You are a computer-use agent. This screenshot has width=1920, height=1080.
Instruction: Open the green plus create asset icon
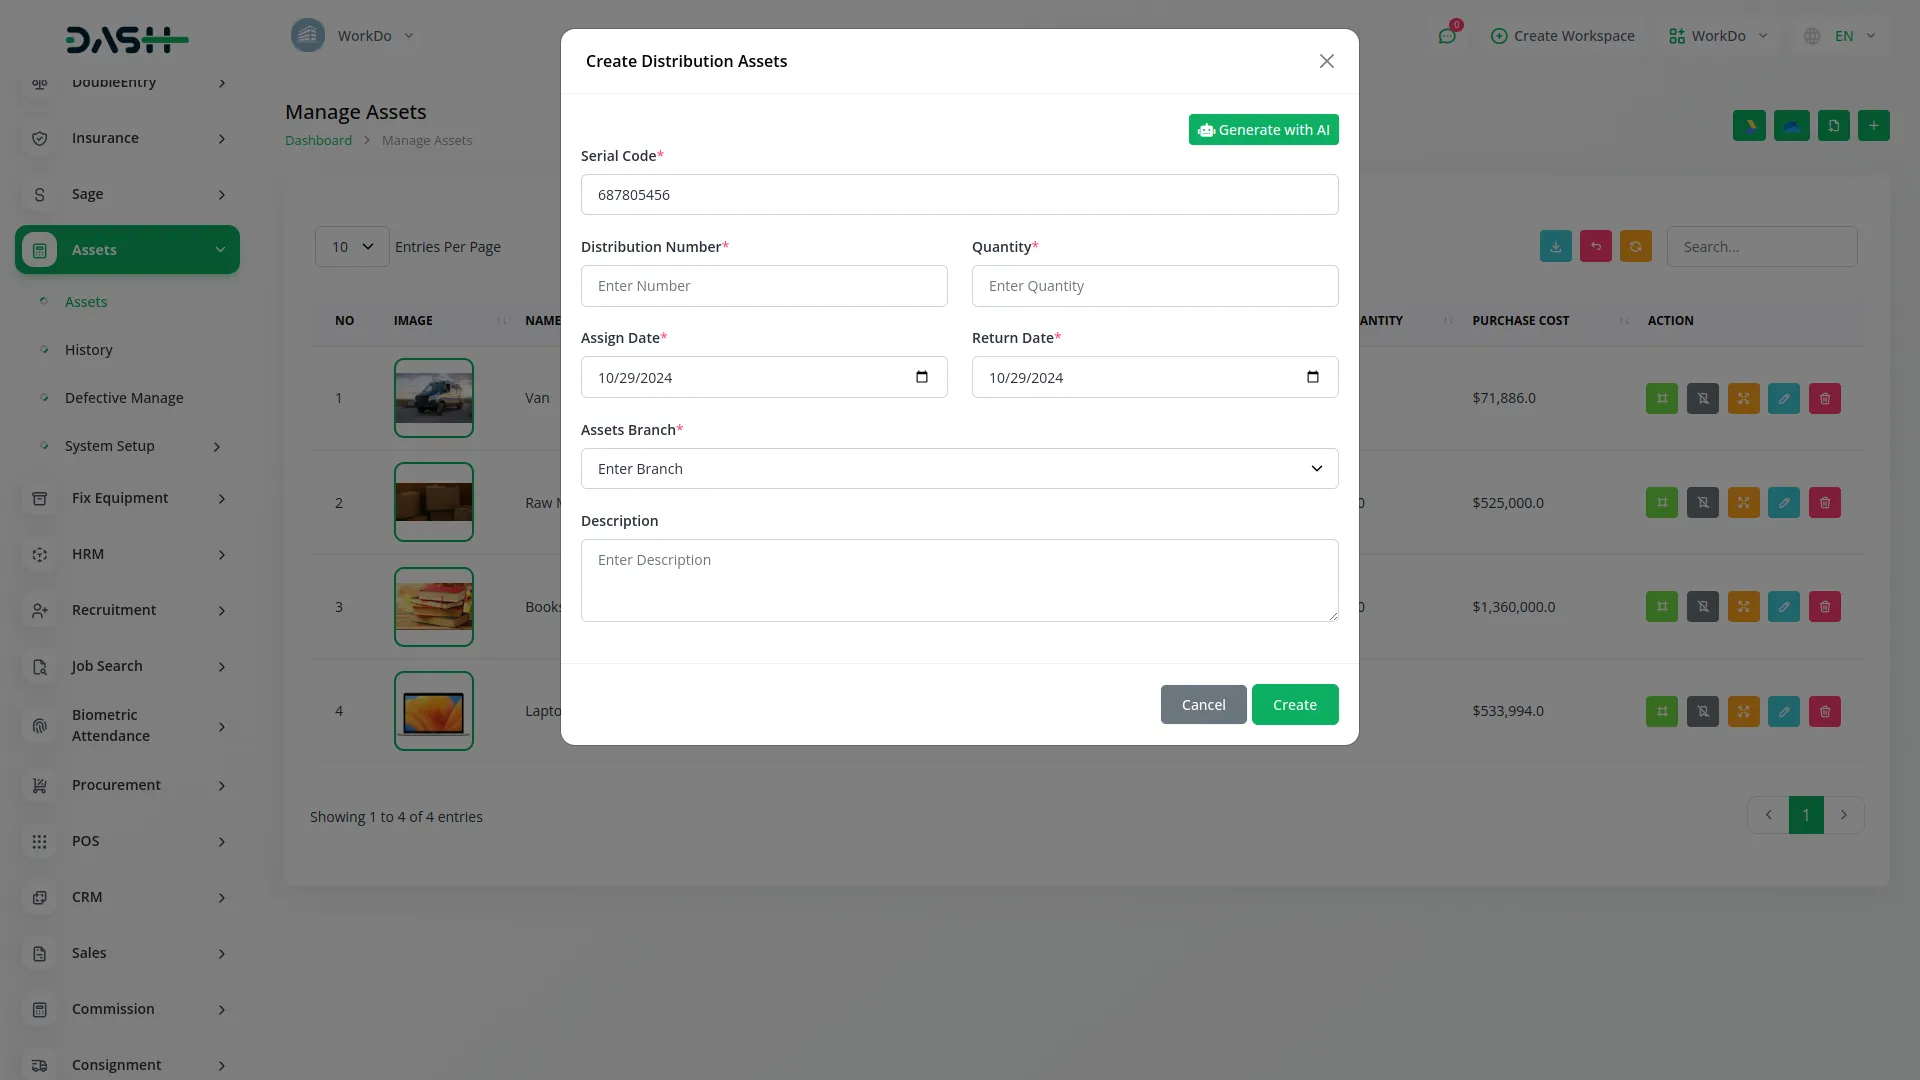(1874, 125)
